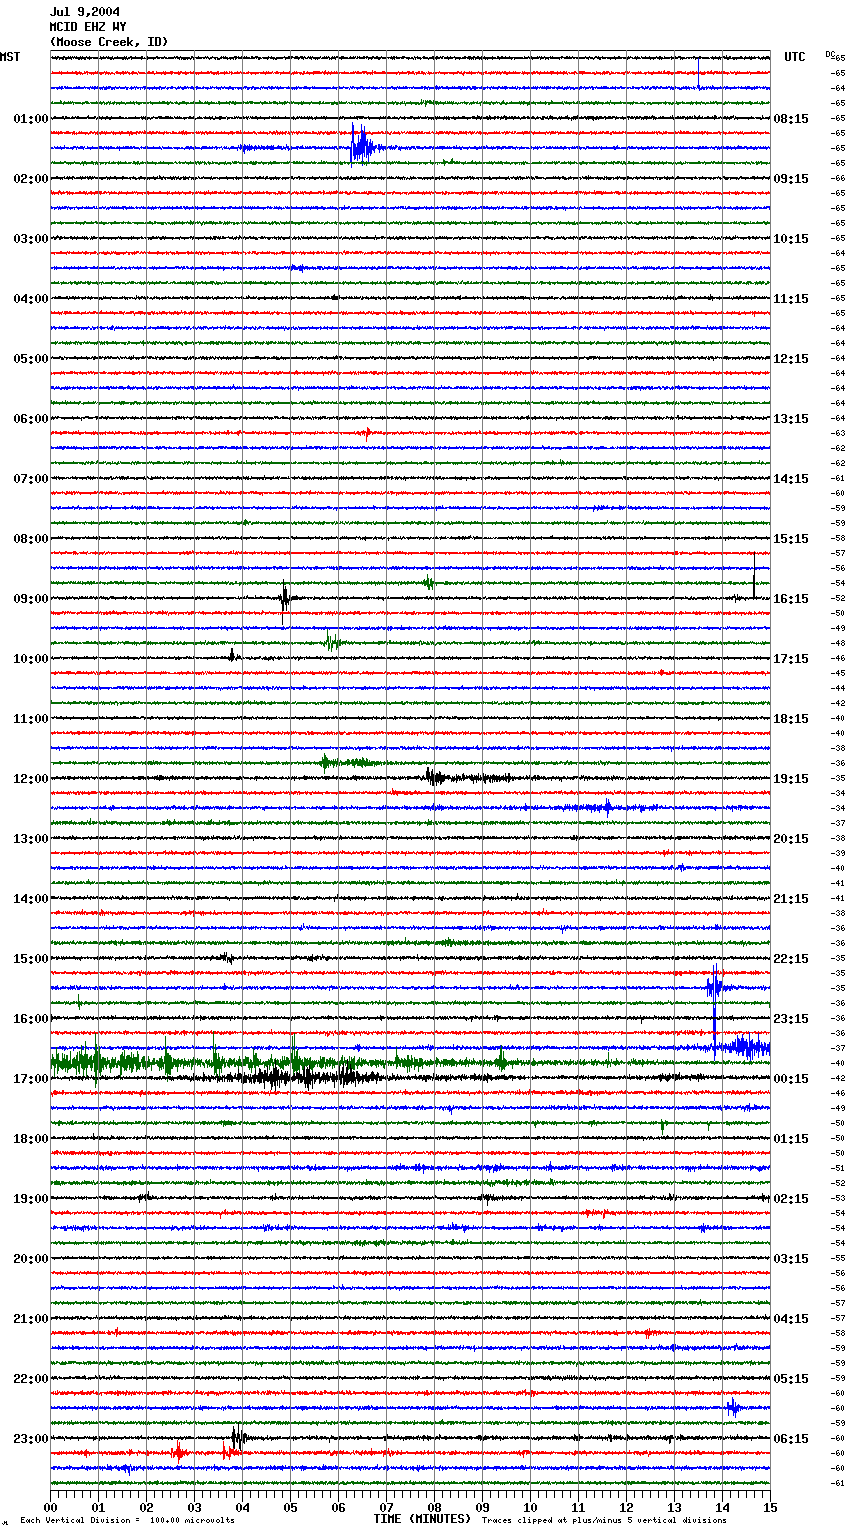Select the 01:00 MST time label
The image size is (850, 1534).
[x=31, y=119]
